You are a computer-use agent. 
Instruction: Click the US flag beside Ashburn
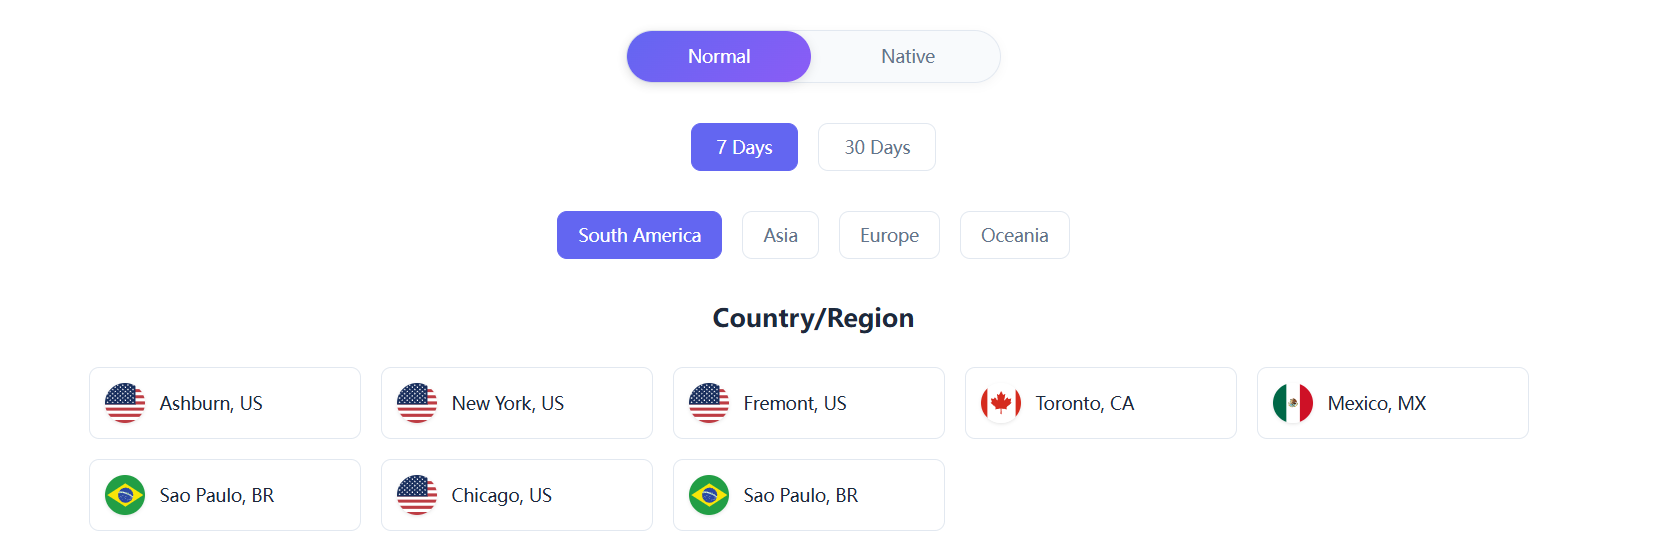(125, 403)
